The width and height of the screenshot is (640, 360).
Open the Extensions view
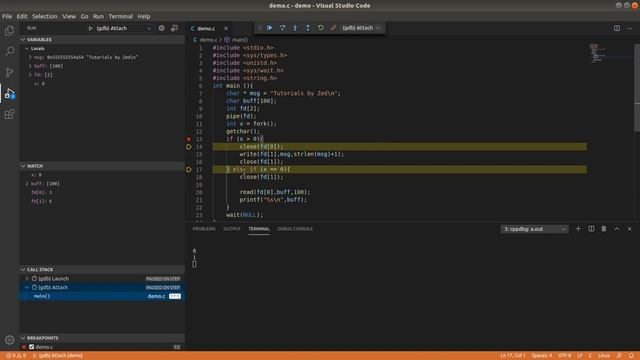(9, 114)
